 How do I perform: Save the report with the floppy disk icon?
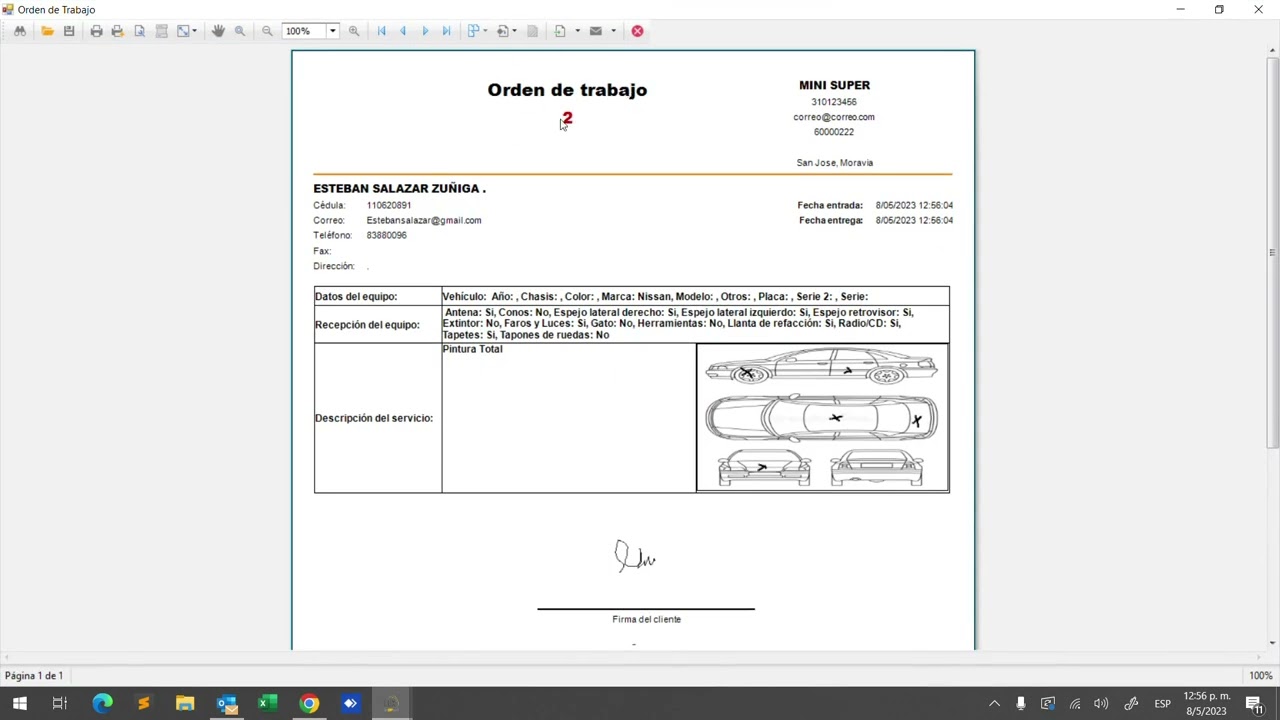click(x=69, y=31)
